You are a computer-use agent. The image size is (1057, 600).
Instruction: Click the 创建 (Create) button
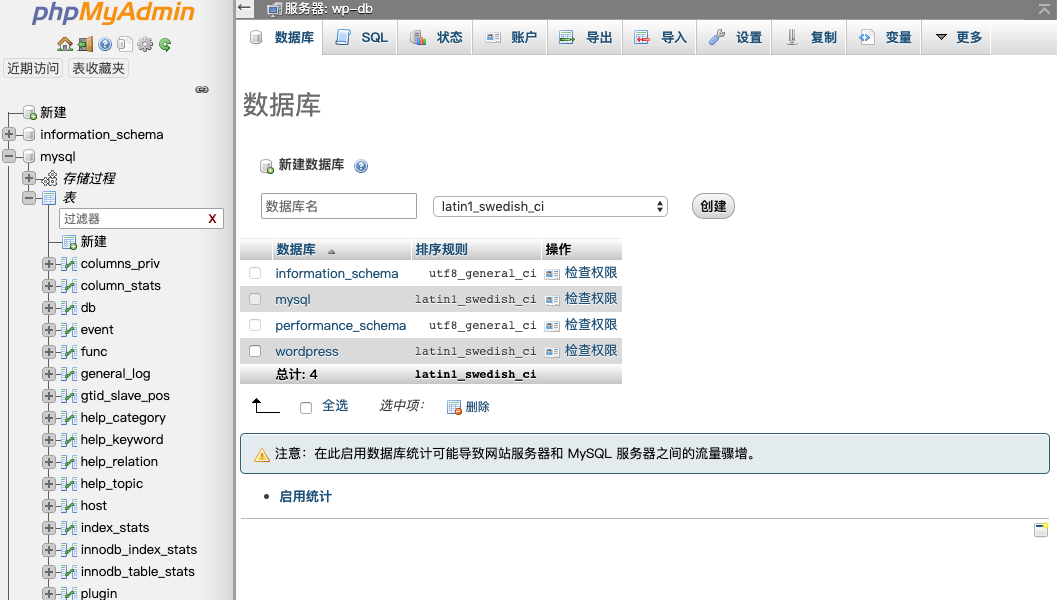[712, 206]
